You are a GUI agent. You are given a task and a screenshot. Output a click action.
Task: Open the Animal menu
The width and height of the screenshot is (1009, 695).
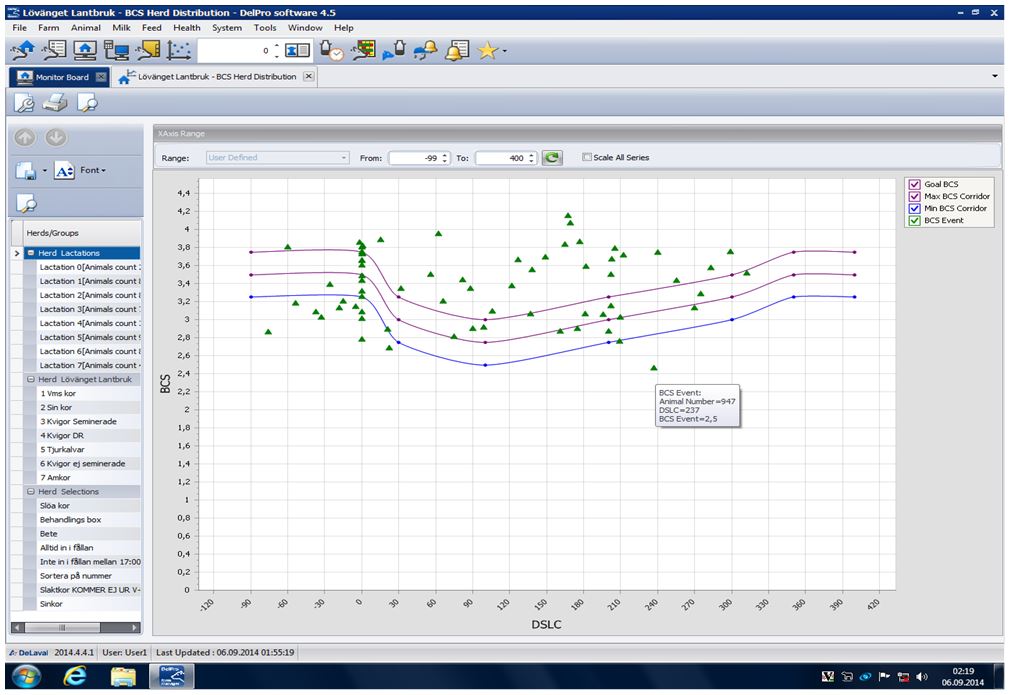(86, 28)
